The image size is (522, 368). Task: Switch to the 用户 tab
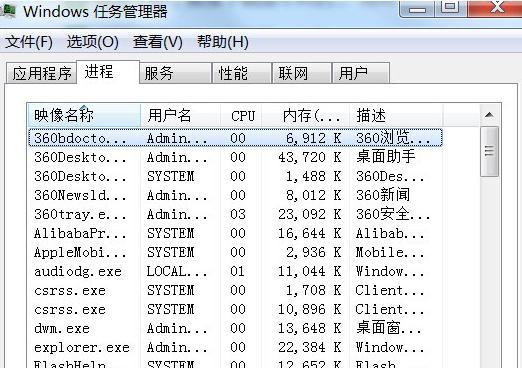click(x=361, y=73)
